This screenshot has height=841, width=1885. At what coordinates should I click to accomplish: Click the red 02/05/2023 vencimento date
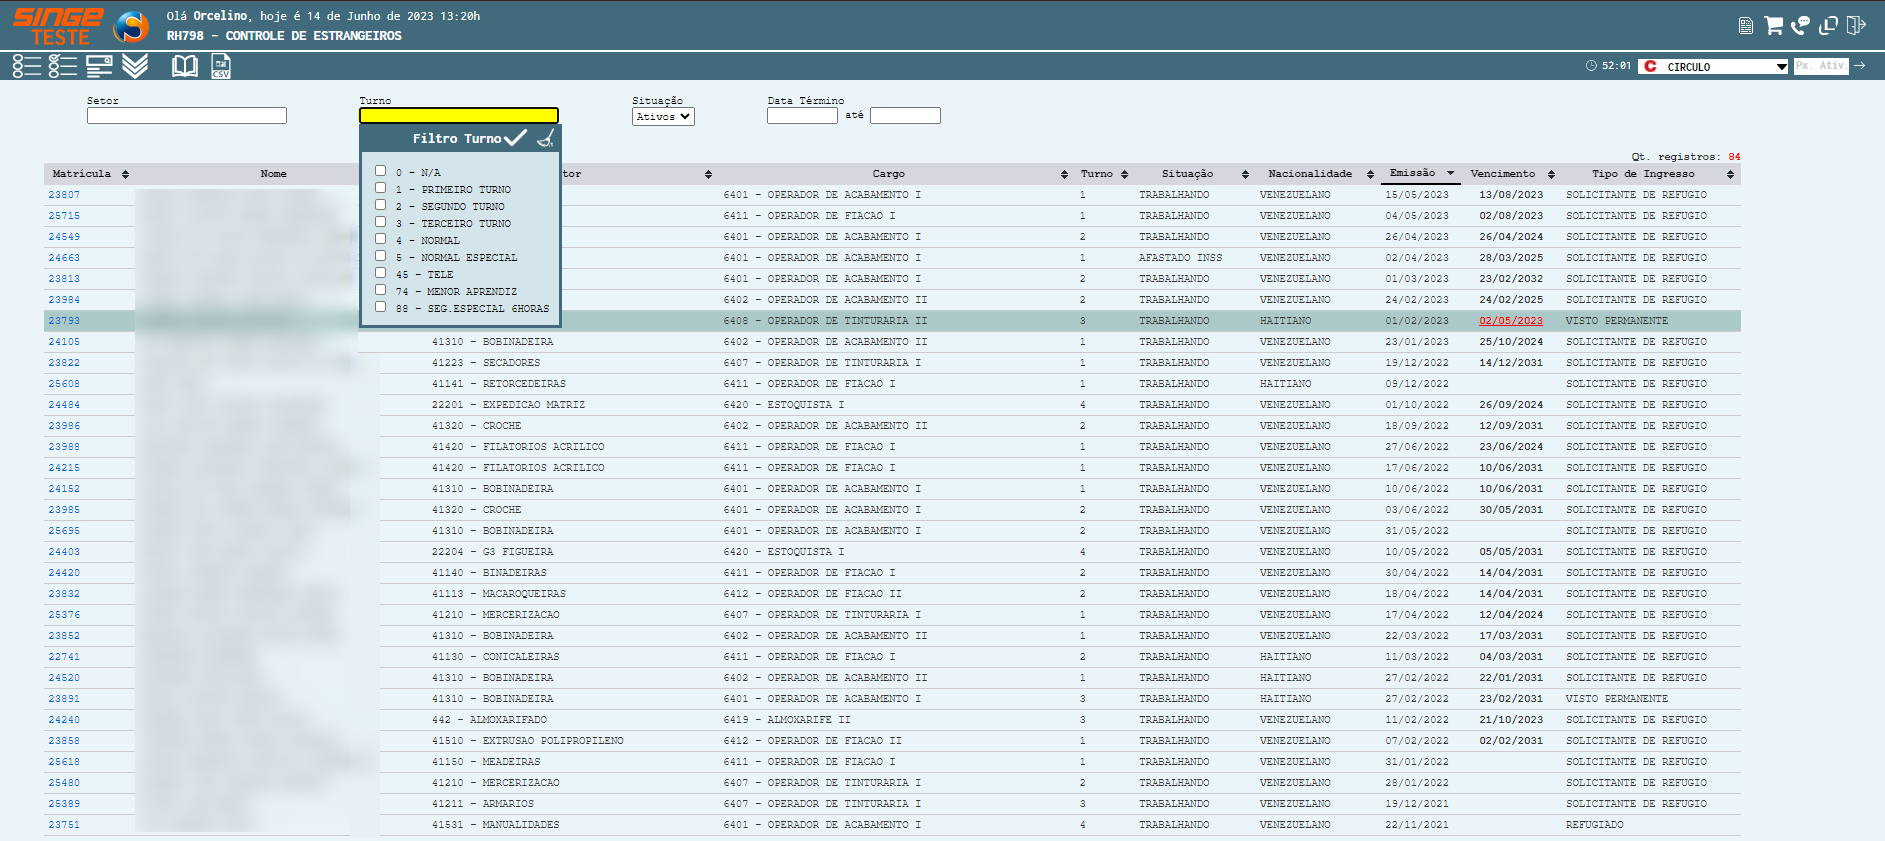pyautogui.click(x=1511, y=321)
